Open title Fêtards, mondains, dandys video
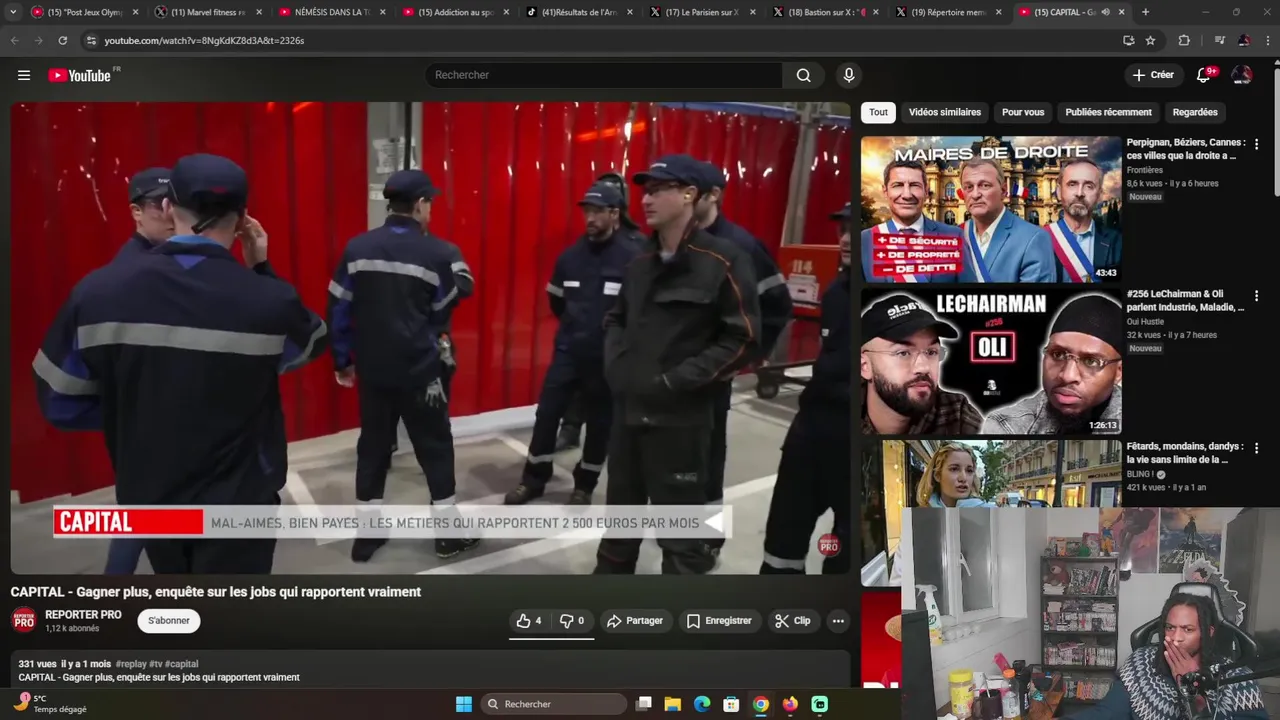The height and width of the screenshot is (720, 1280). 1186,453
